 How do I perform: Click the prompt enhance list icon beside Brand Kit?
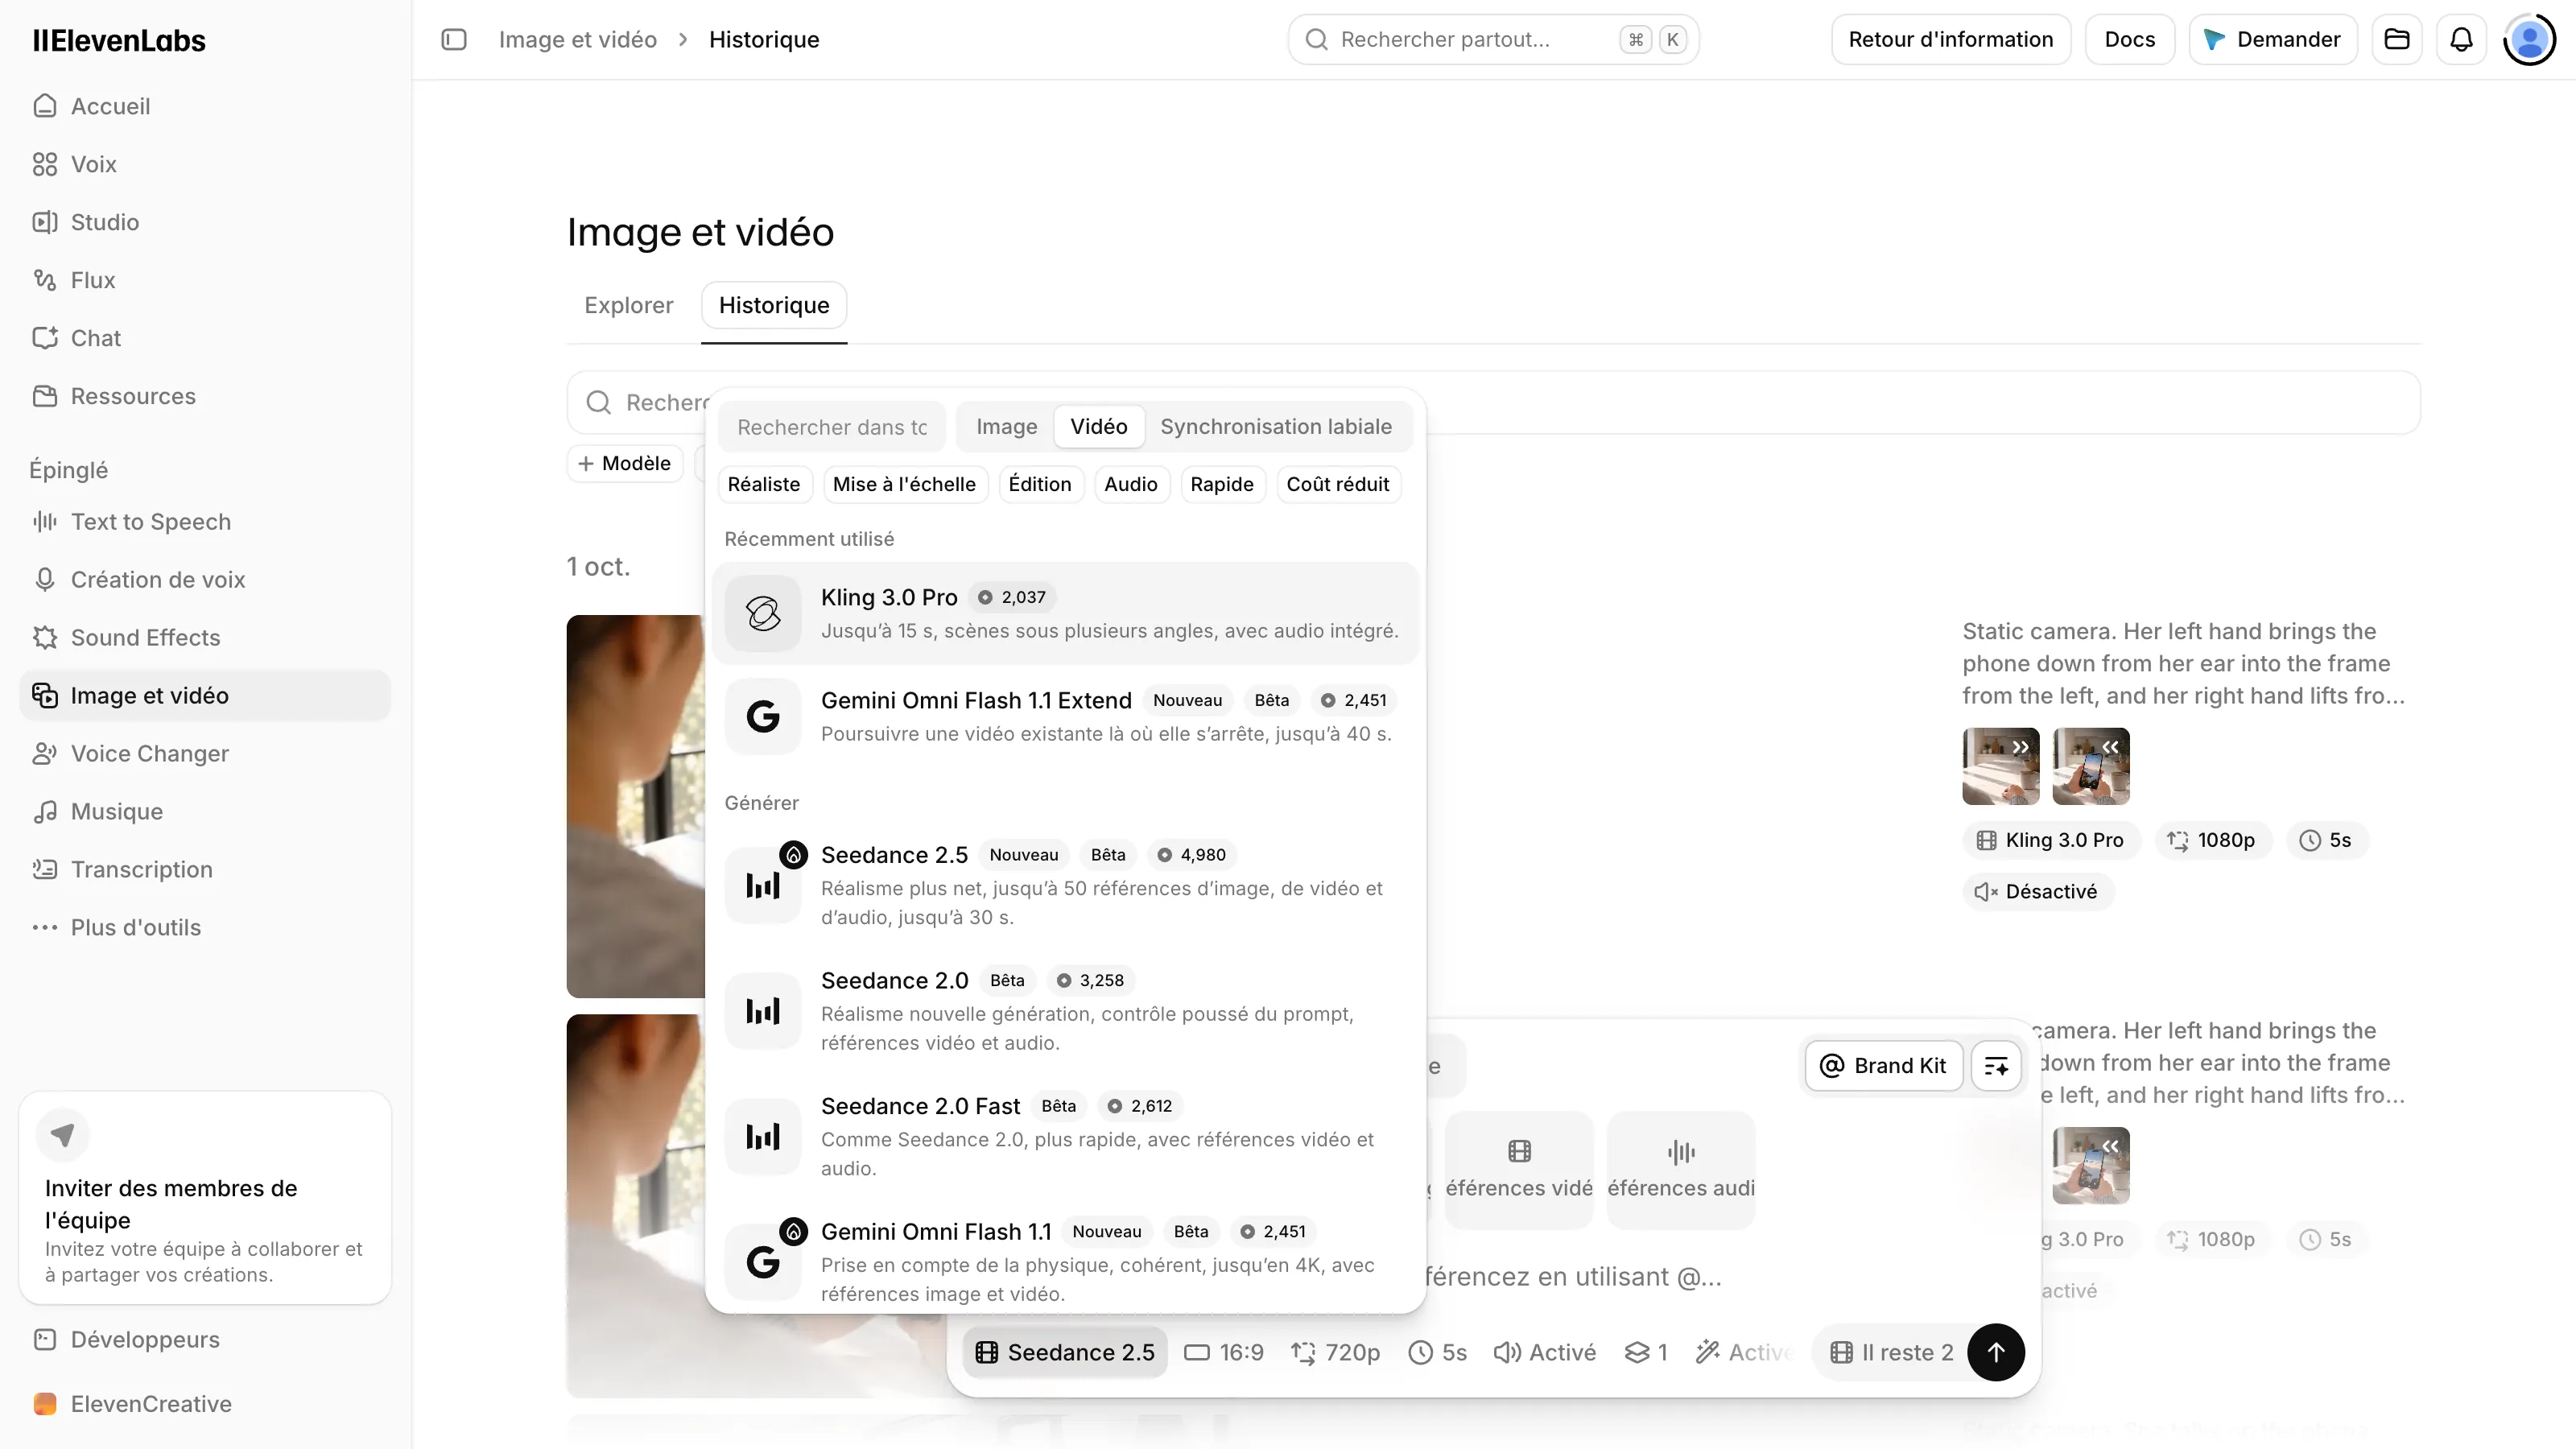pyautogui.click(x=1996, y=1066)
